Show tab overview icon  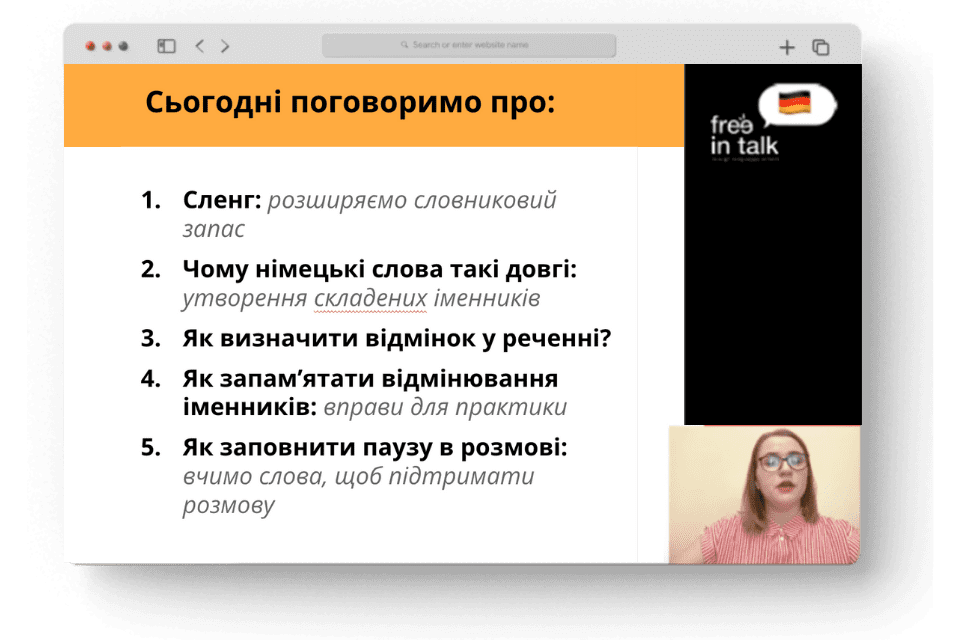820,47
